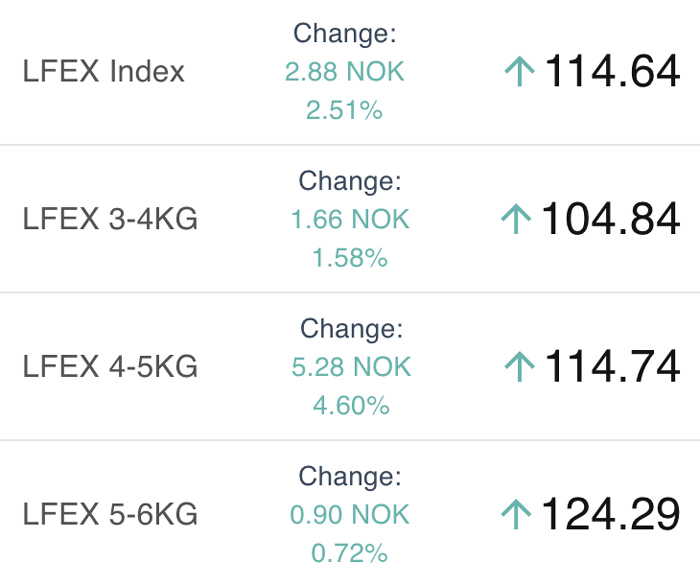Select the 5.28 NOK change value
Screen dimensions: 700x585
coord(351,367)
